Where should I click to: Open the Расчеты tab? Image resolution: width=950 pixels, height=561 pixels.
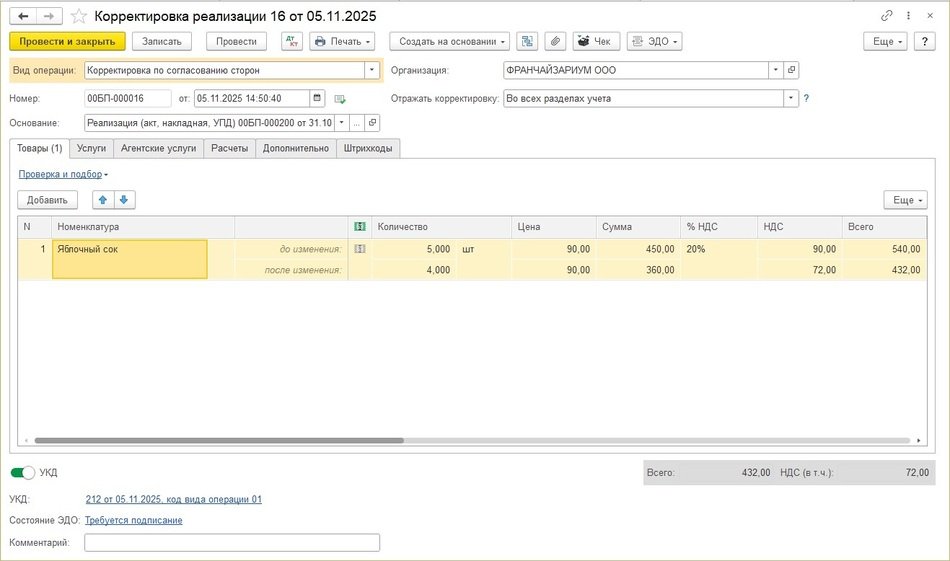coord(230,148)
